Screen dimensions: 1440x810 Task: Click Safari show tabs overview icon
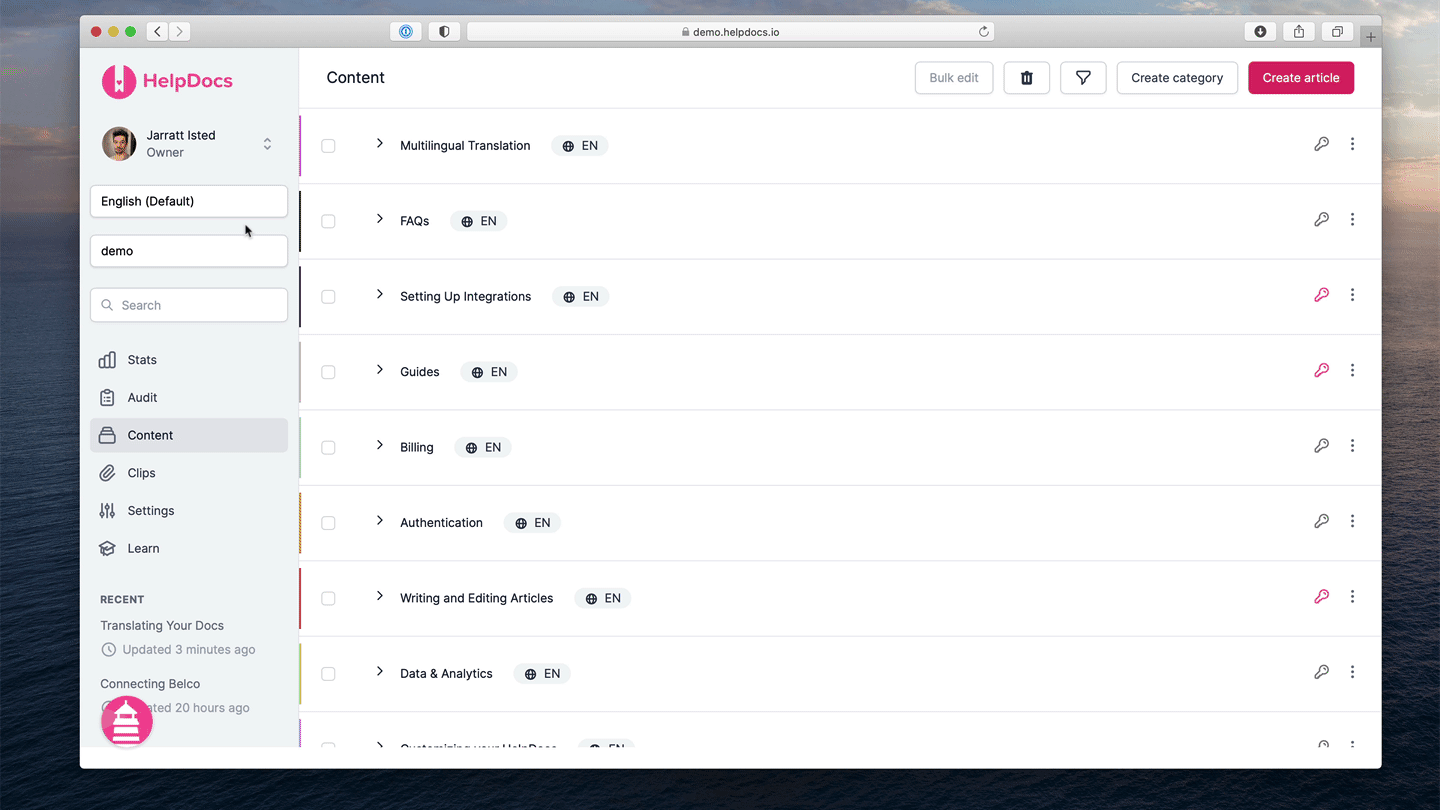point(1337,32)
